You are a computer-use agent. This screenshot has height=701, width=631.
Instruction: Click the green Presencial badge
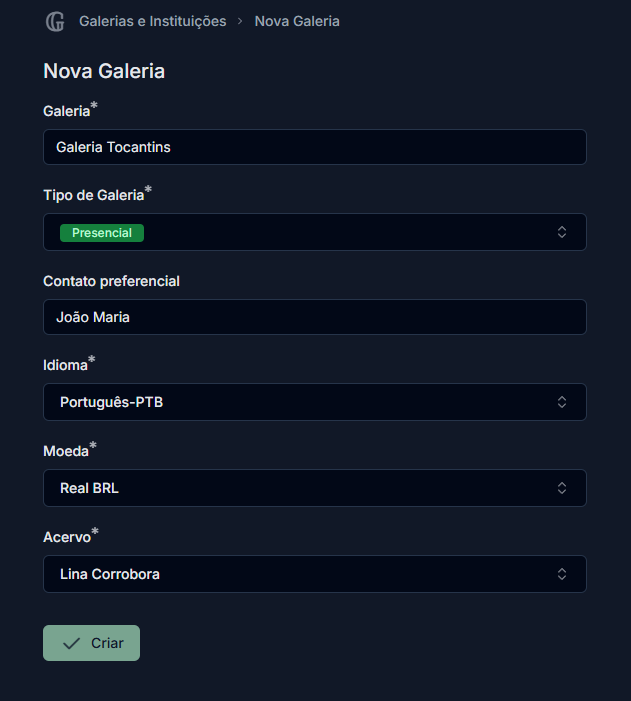pos(102,233)
